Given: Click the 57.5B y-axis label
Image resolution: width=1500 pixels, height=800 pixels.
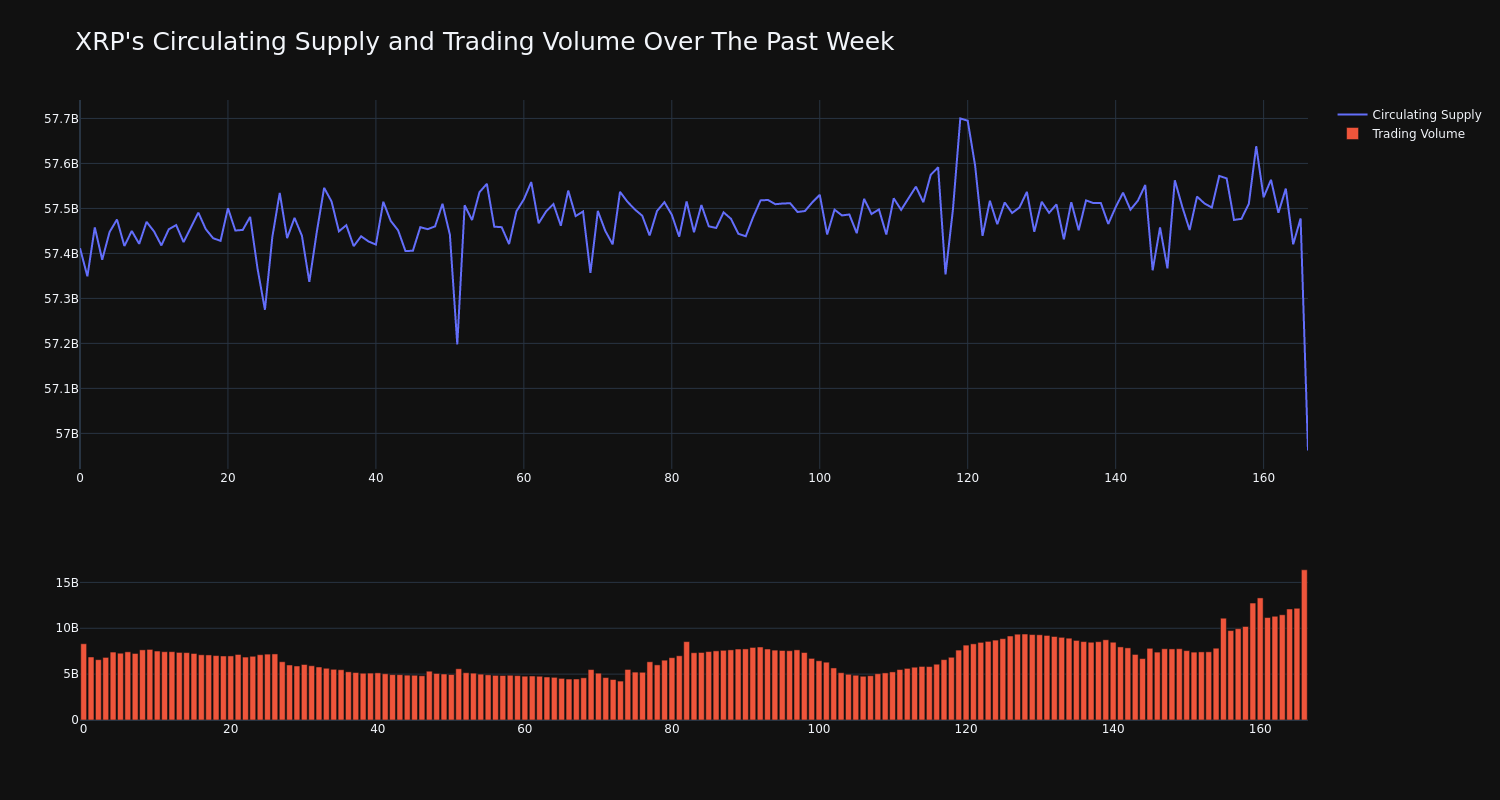Looking at the screenshot, I should tap(61, 209).
